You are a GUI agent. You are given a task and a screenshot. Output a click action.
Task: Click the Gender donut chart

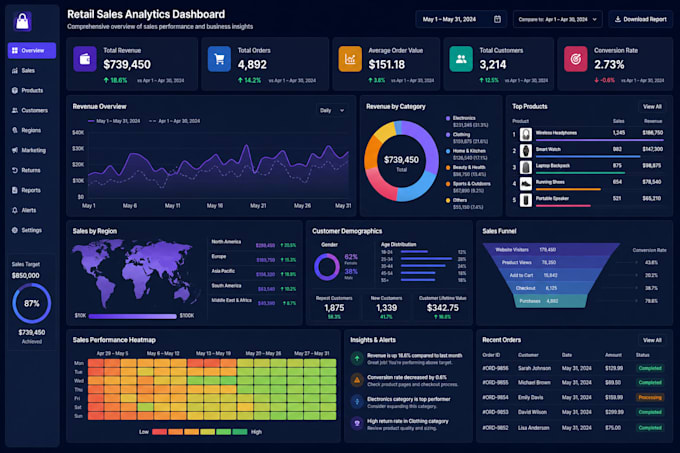pyautogui.click(x=327, y=267)
